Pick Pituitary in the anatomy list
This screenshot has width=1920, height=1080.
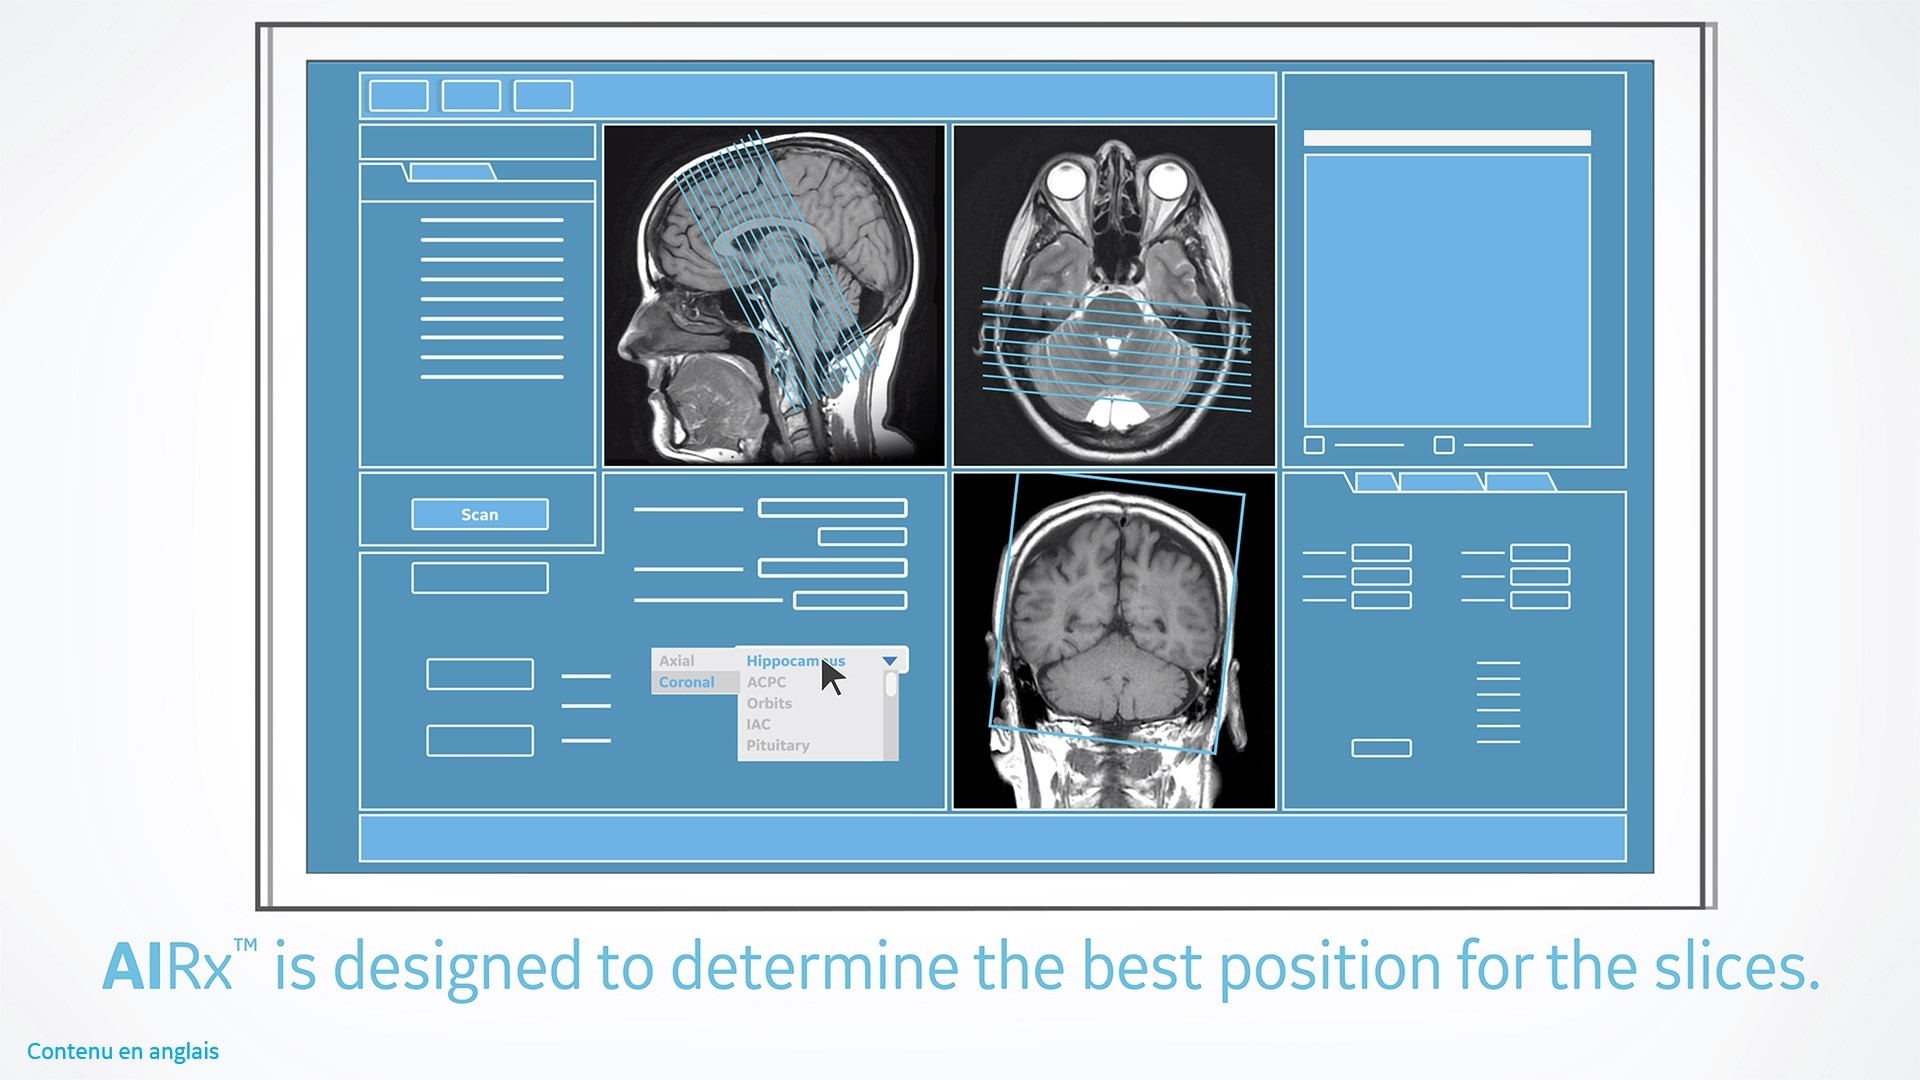click(778, 745)
